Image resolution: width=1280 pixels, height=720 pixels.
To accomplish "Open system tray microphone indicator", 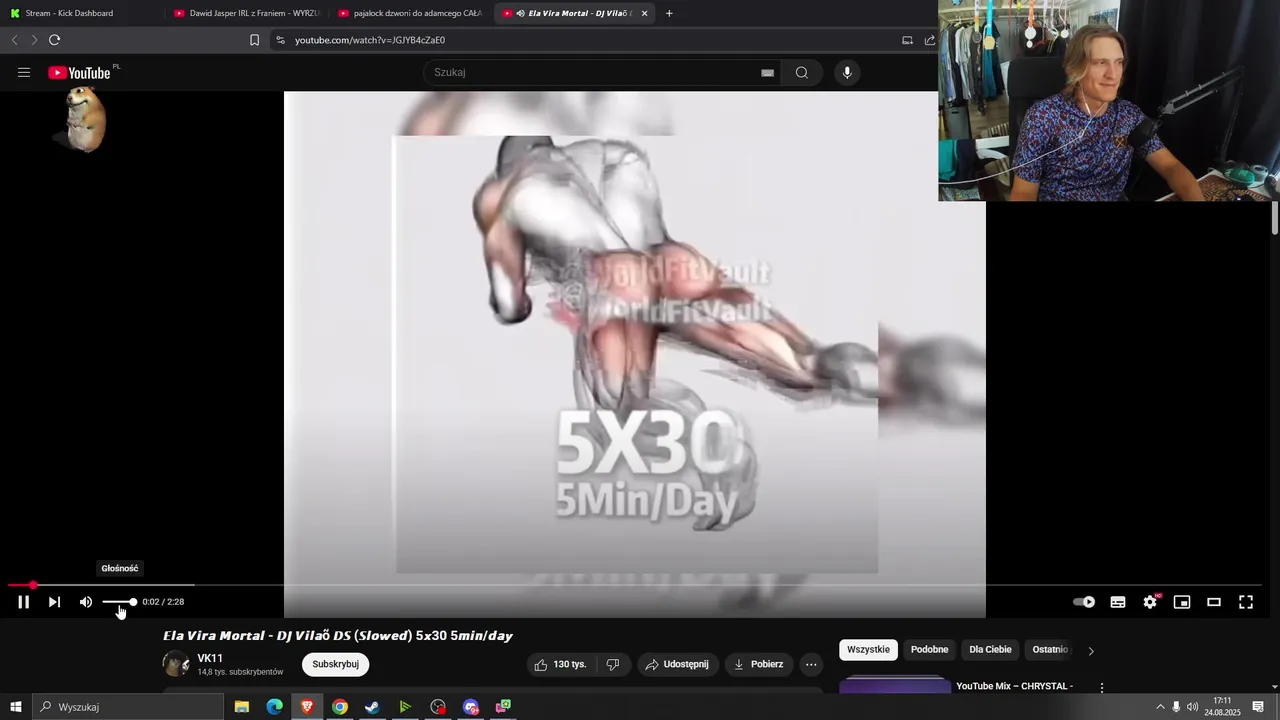I will 1176,707.
